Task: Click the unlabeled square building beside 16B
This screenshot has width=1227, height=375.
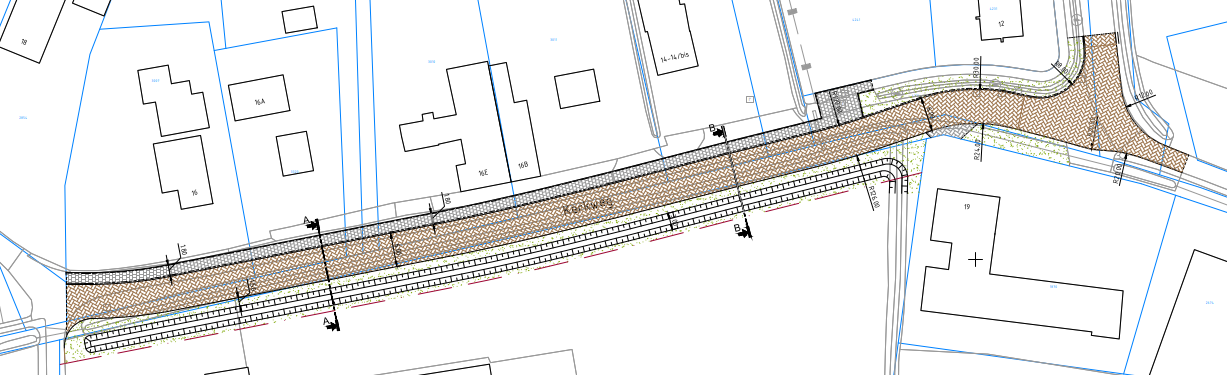Action: pos(576,90)
